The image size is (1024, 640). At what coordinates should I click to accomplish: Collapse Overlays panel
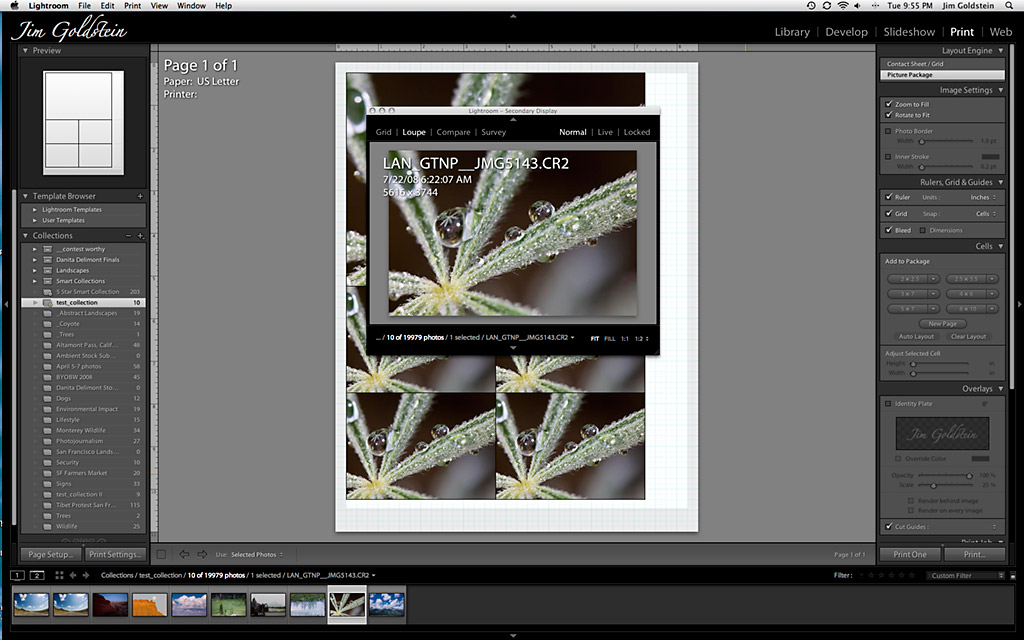click(x=1000, y=389)
